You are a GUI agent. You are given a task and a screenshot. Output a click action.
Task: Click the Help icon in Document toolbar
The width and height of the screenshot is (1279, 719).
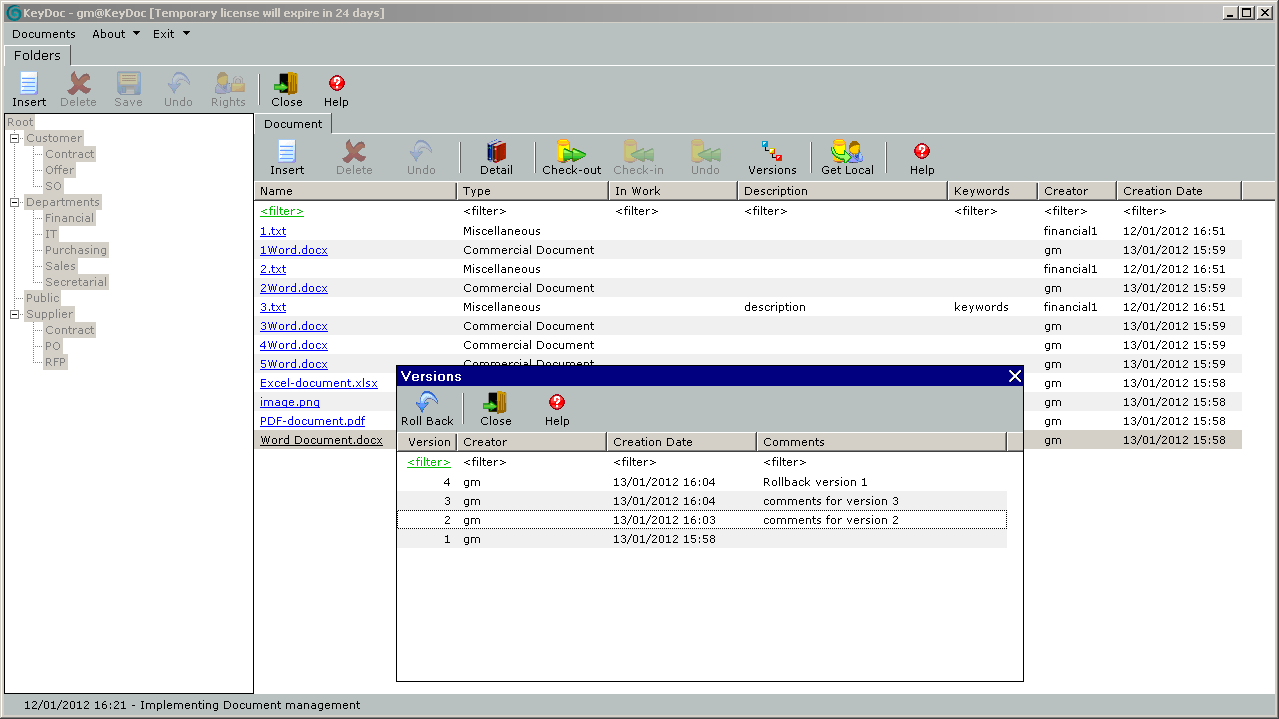click(x=921, y=152)
